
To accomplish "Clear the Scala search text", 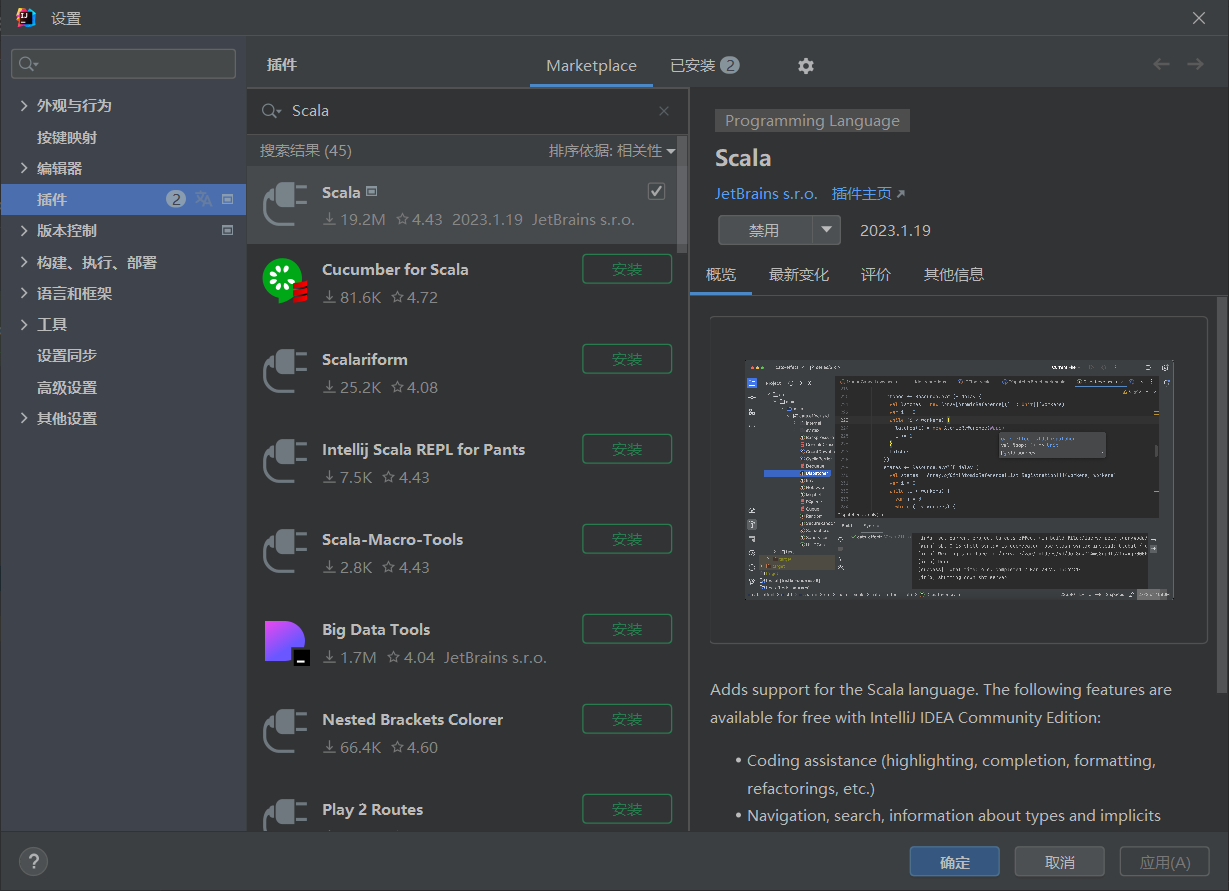I will pos(664,111).
